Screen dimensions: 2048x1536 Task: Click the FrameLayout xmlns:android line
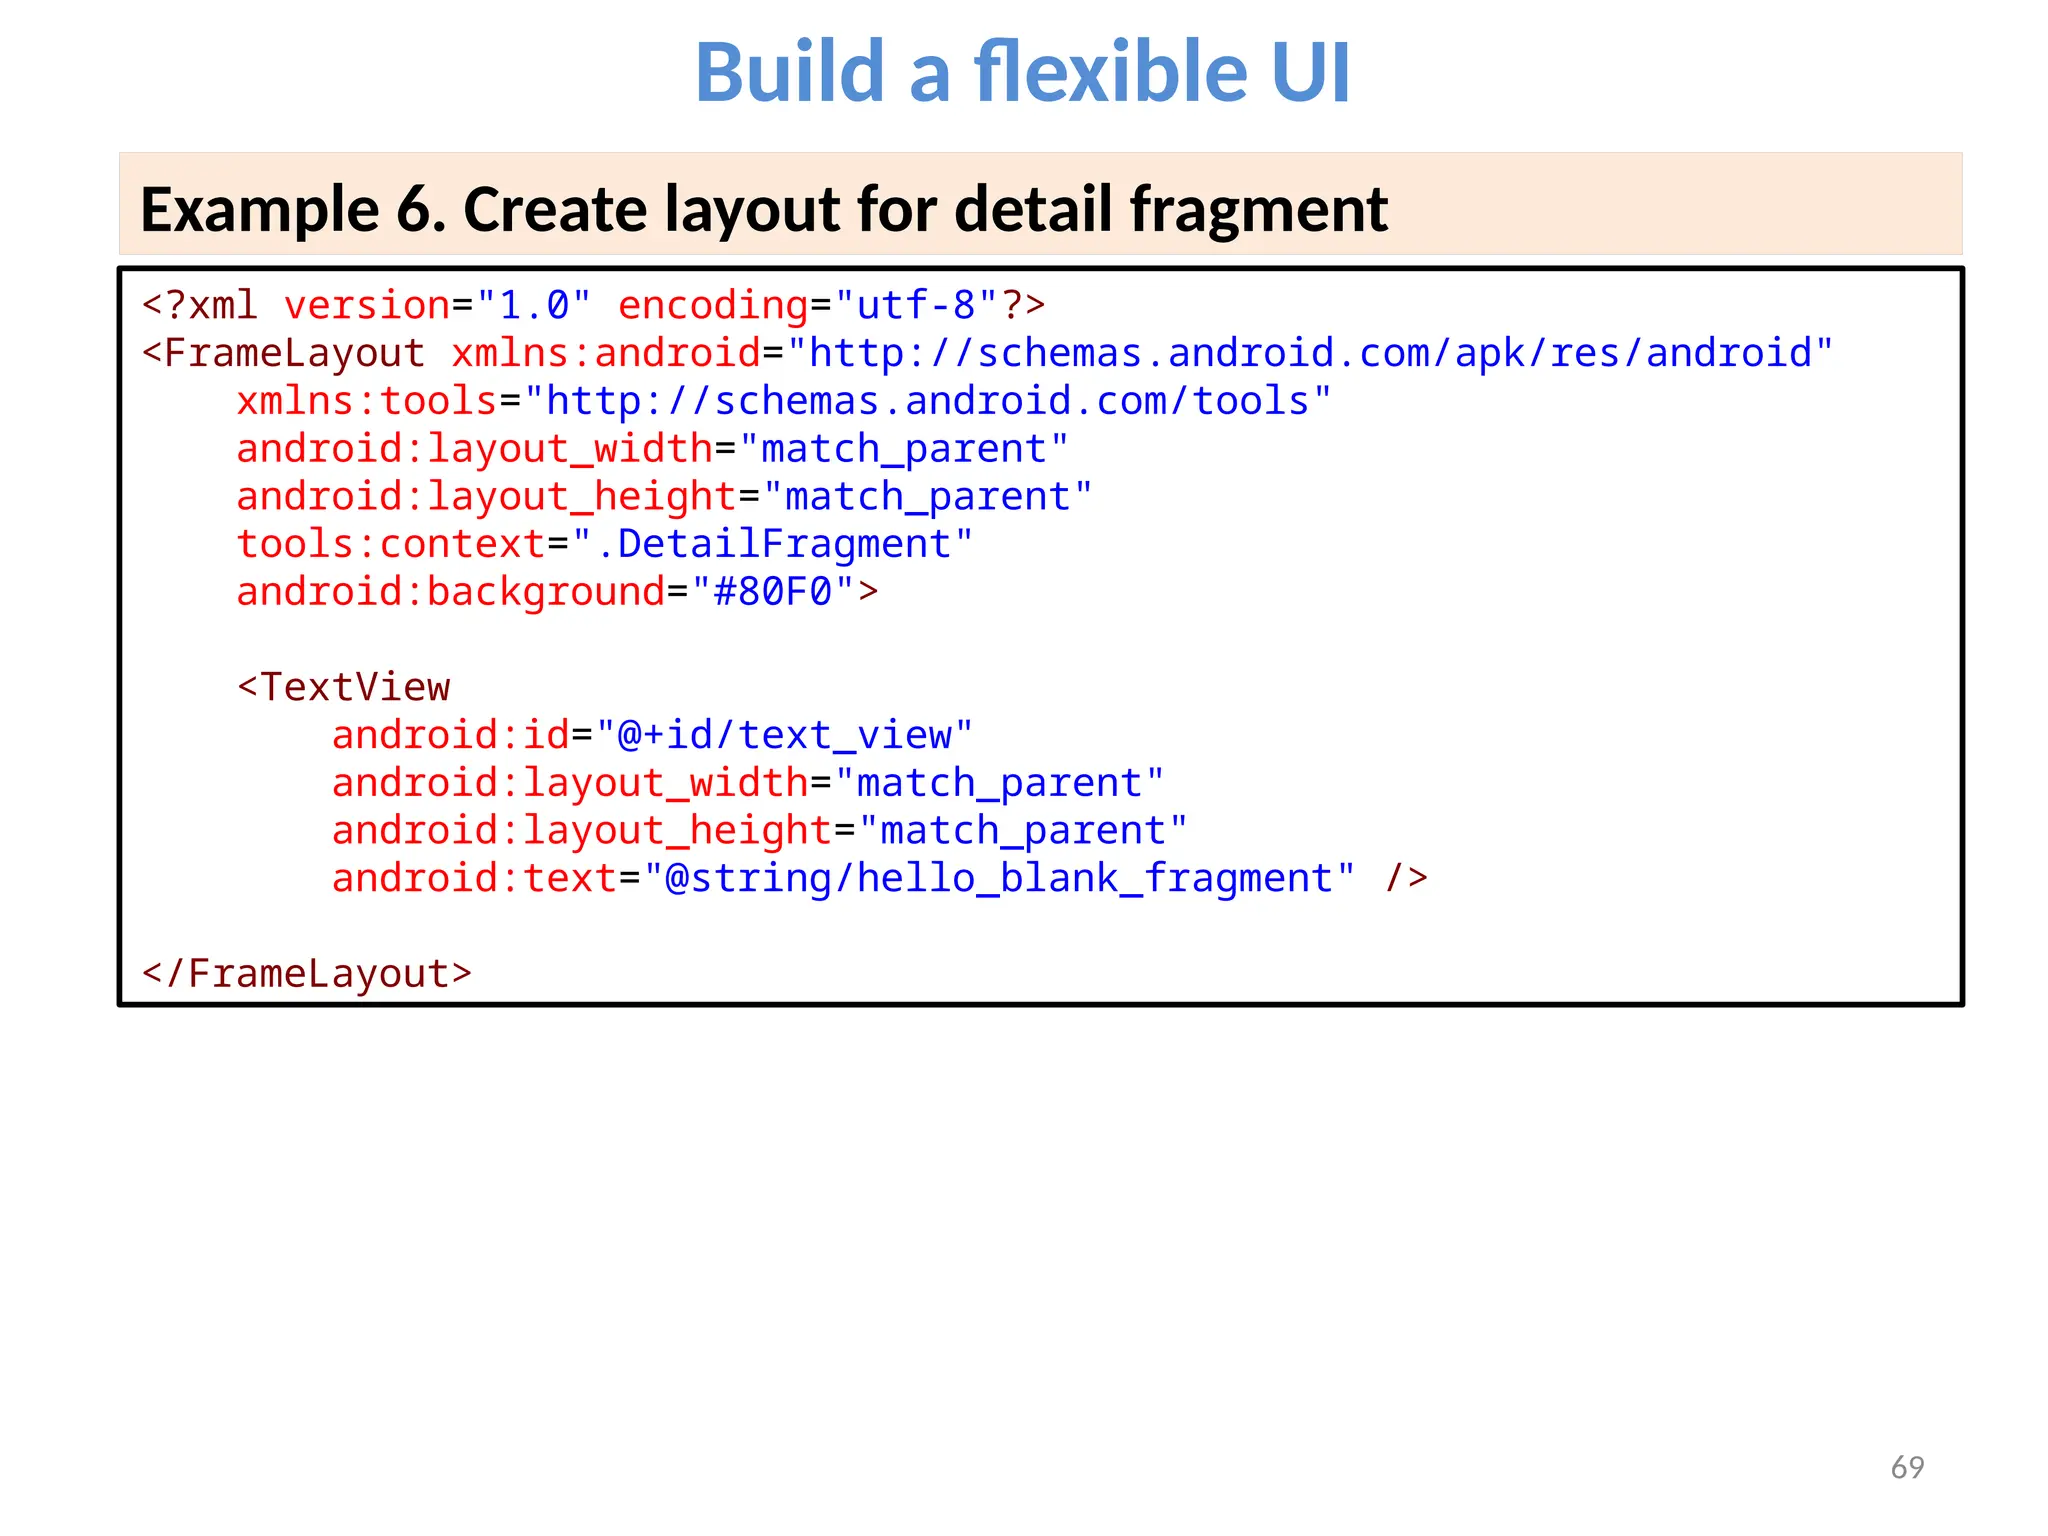988,353
